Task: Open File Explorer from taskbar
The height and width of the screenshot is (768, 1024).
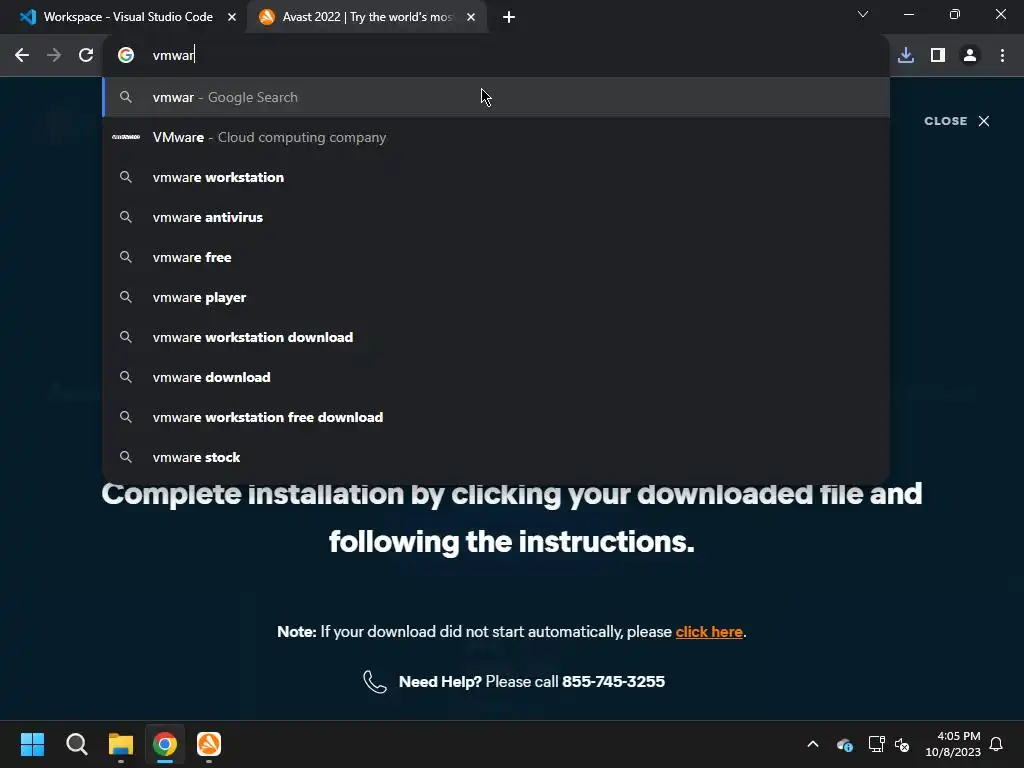Action: [121, 744]
